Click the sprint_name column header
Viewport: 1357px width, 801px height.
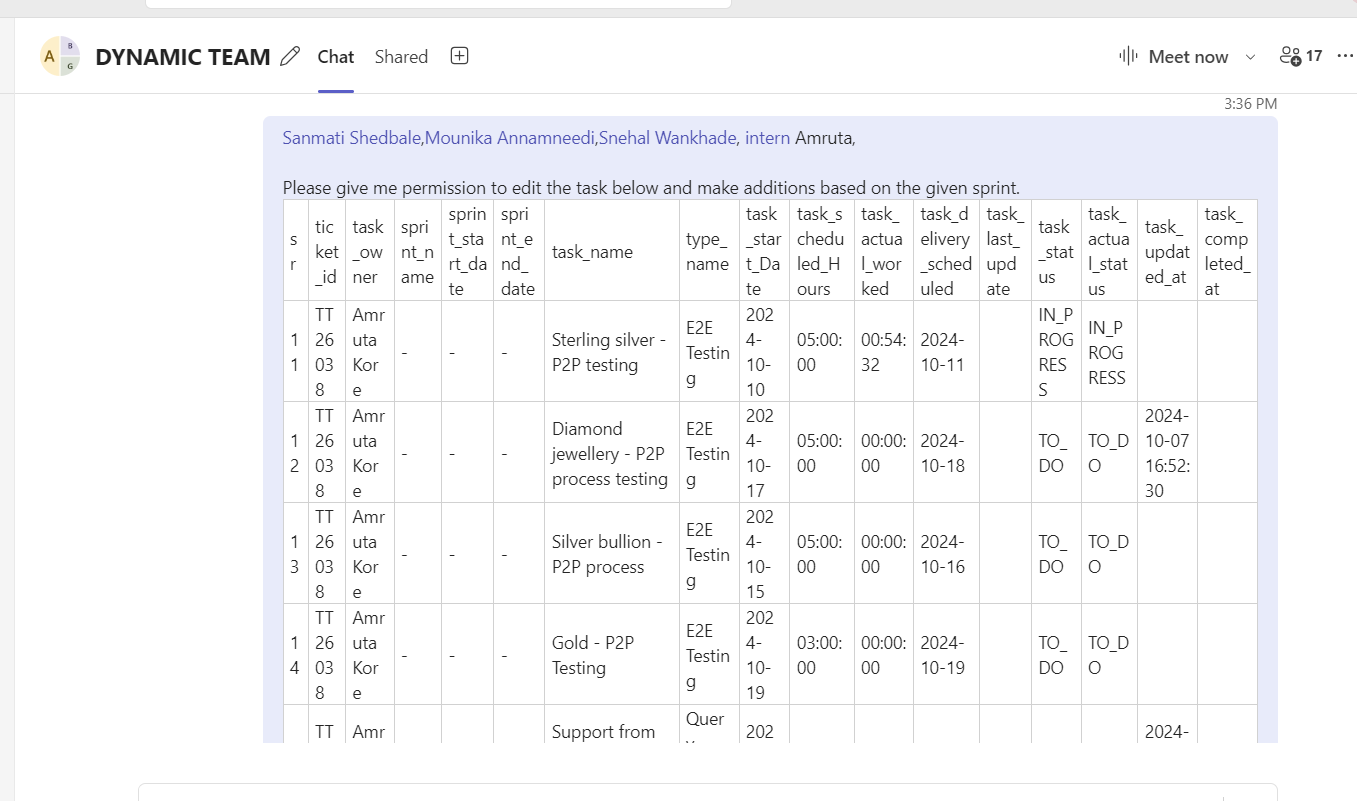417,252
